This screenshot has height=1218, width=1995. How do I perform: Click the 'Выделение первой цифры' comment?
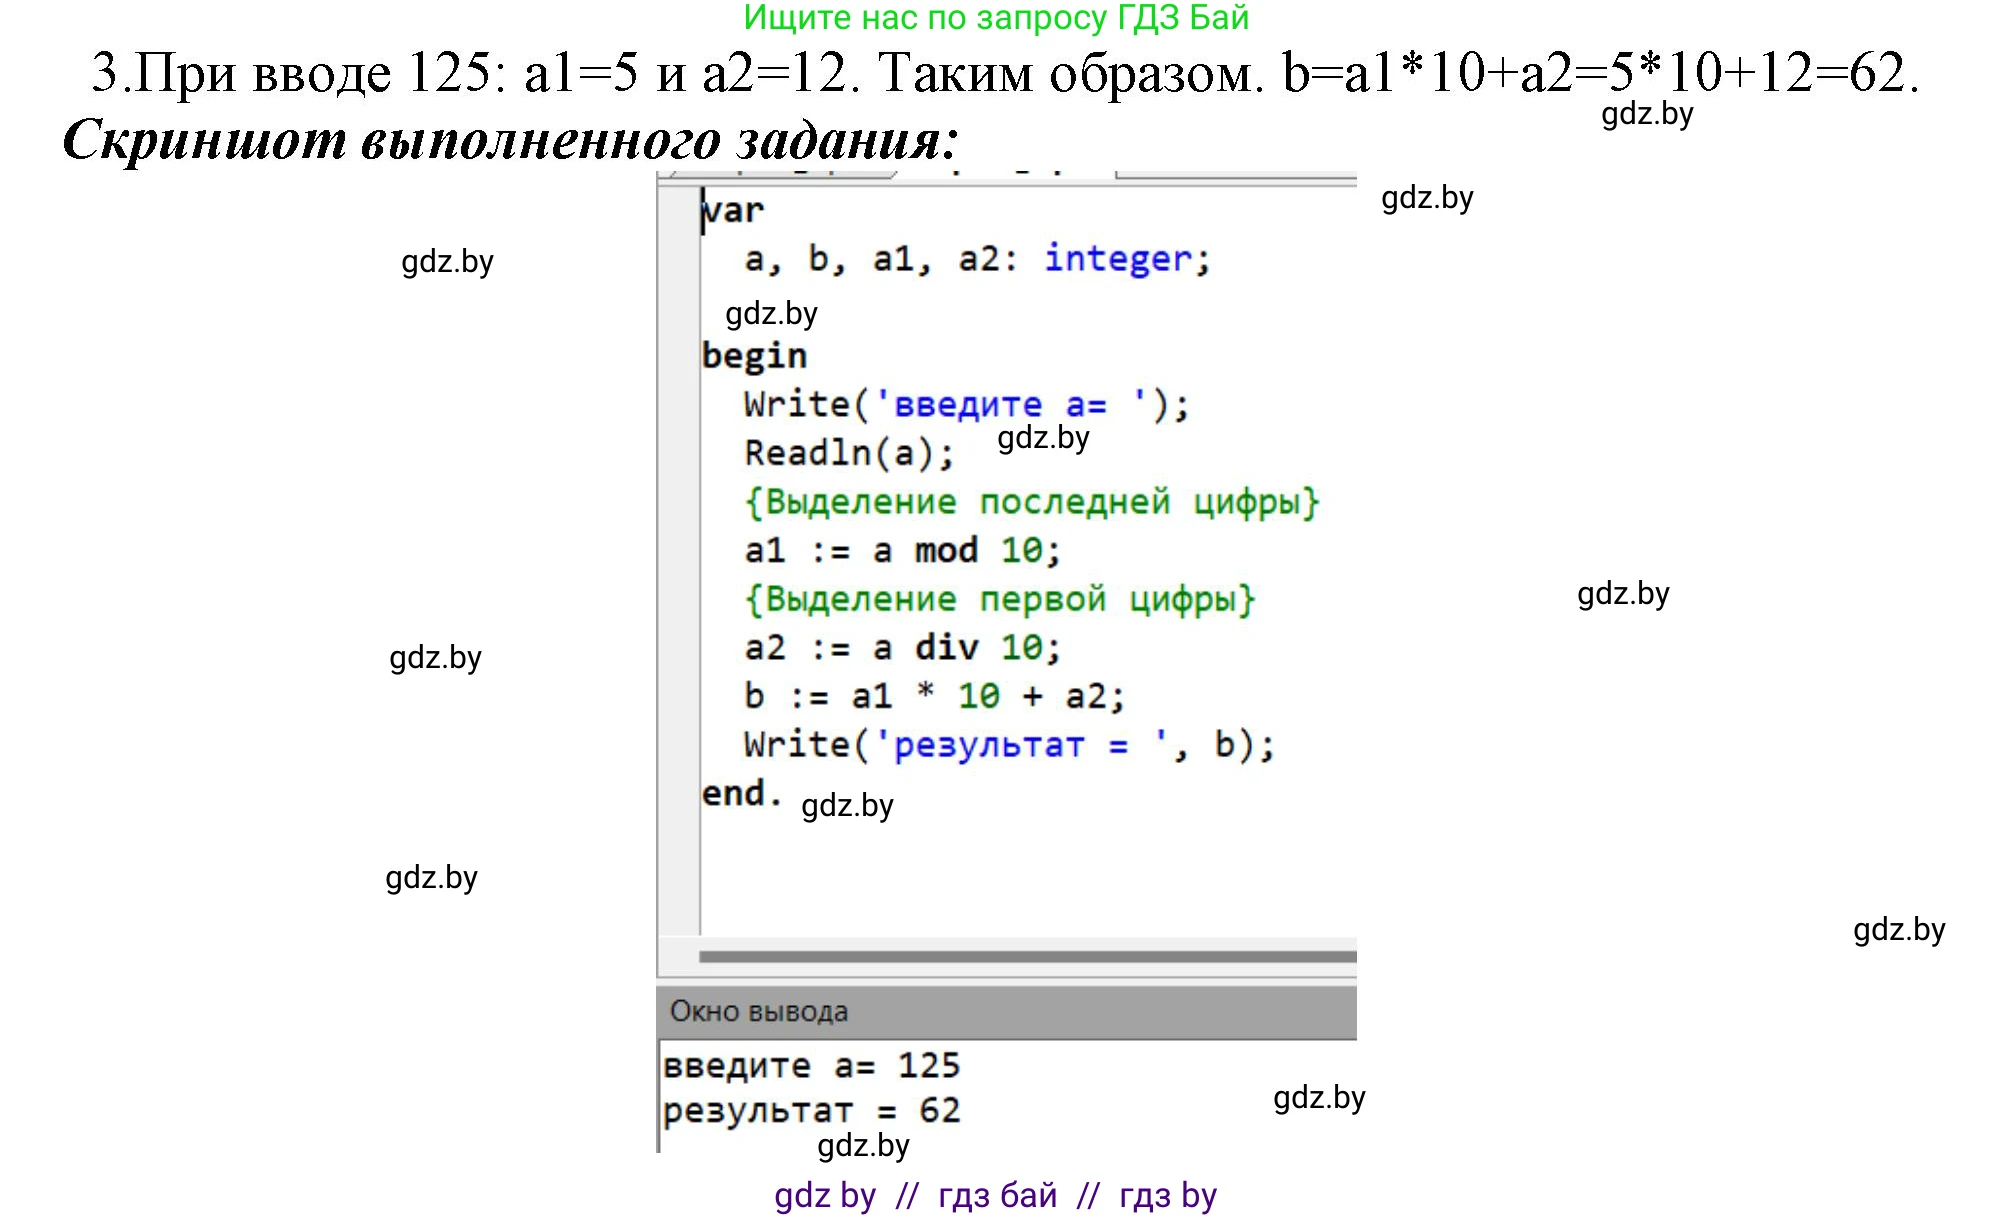(x=1000, y=600)
